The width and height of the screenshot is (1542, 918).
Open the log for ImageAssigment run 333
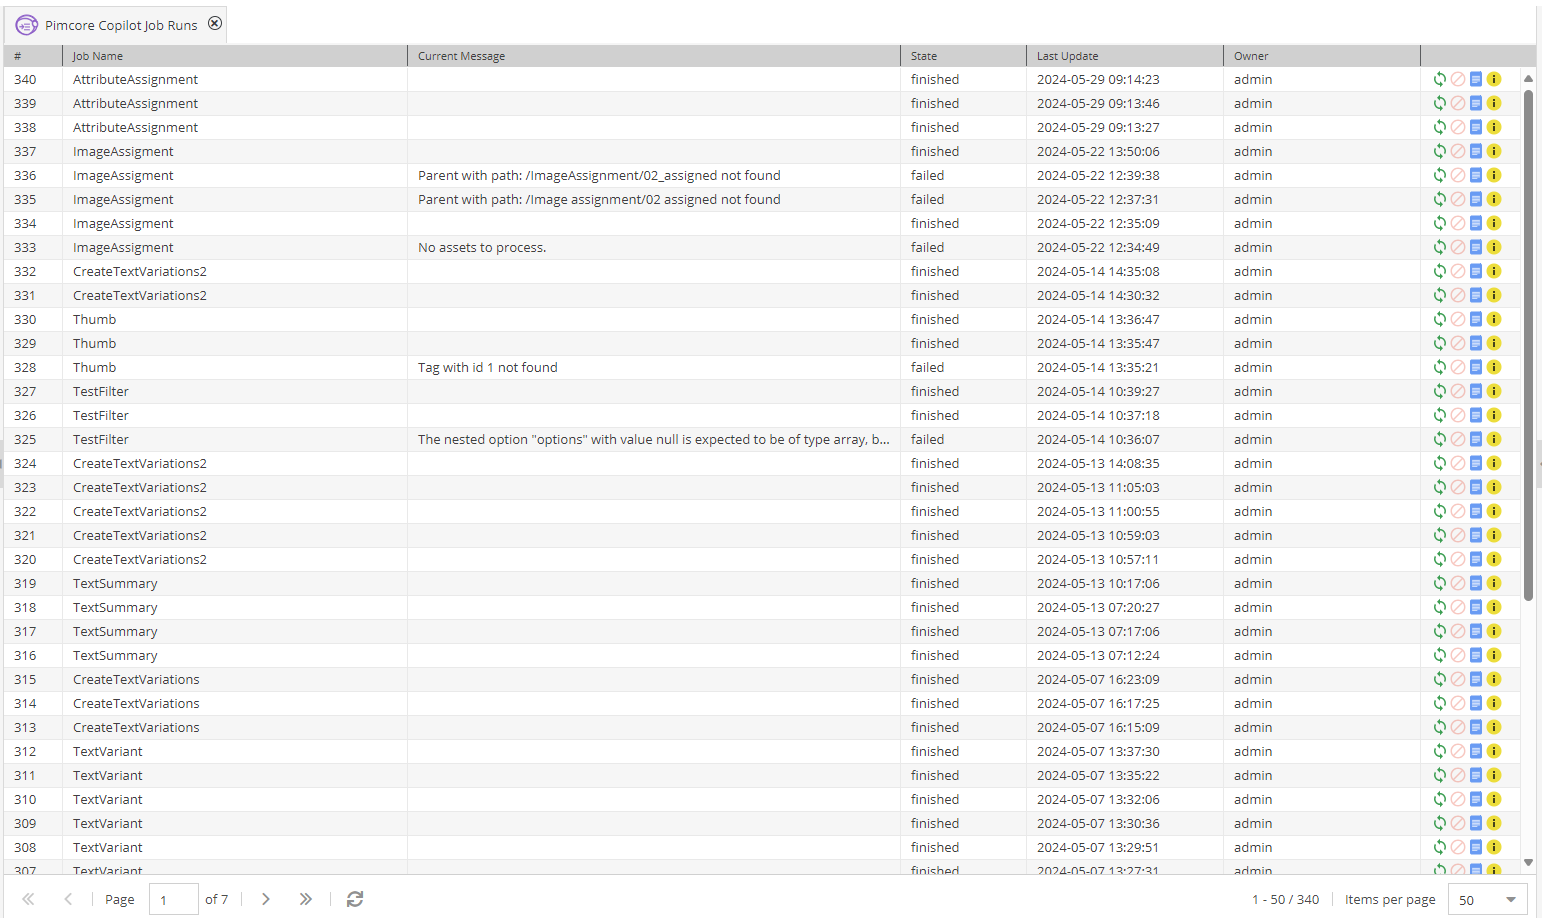click(1476, 247)
